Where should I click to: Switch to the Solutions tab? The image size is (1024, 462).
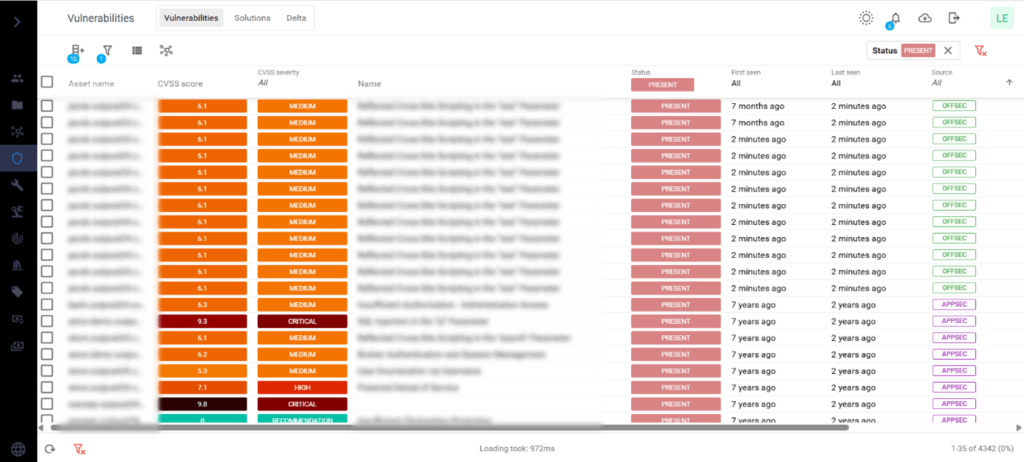(253, 18)
